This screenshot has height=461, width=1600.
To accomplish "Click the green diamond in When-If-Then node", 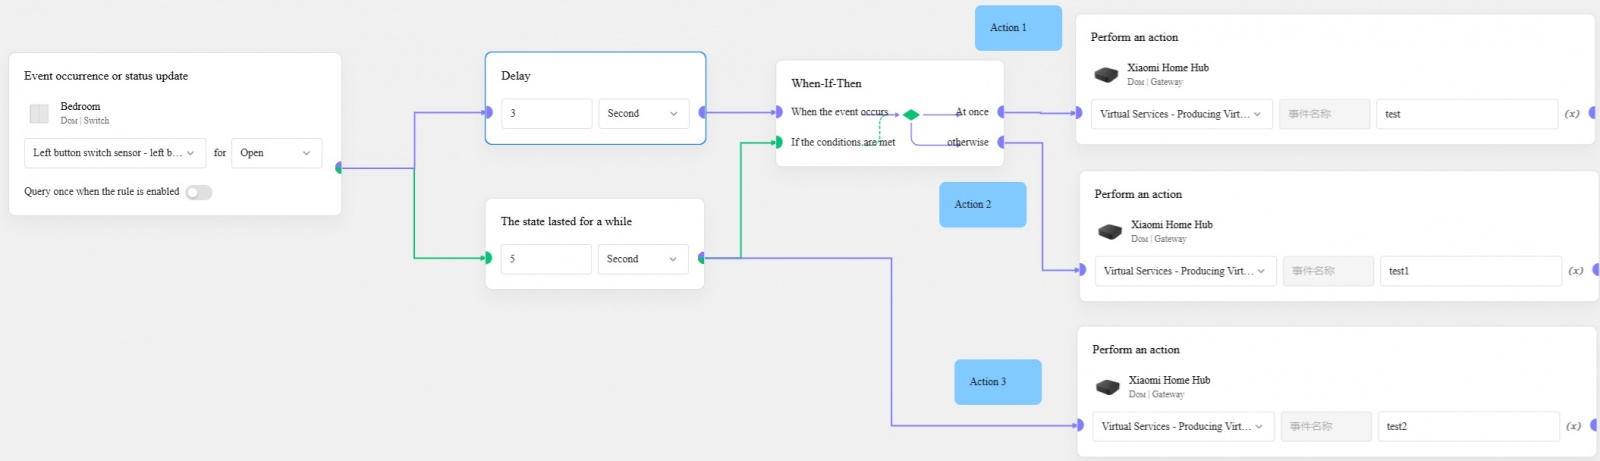I will coord(911,114).
